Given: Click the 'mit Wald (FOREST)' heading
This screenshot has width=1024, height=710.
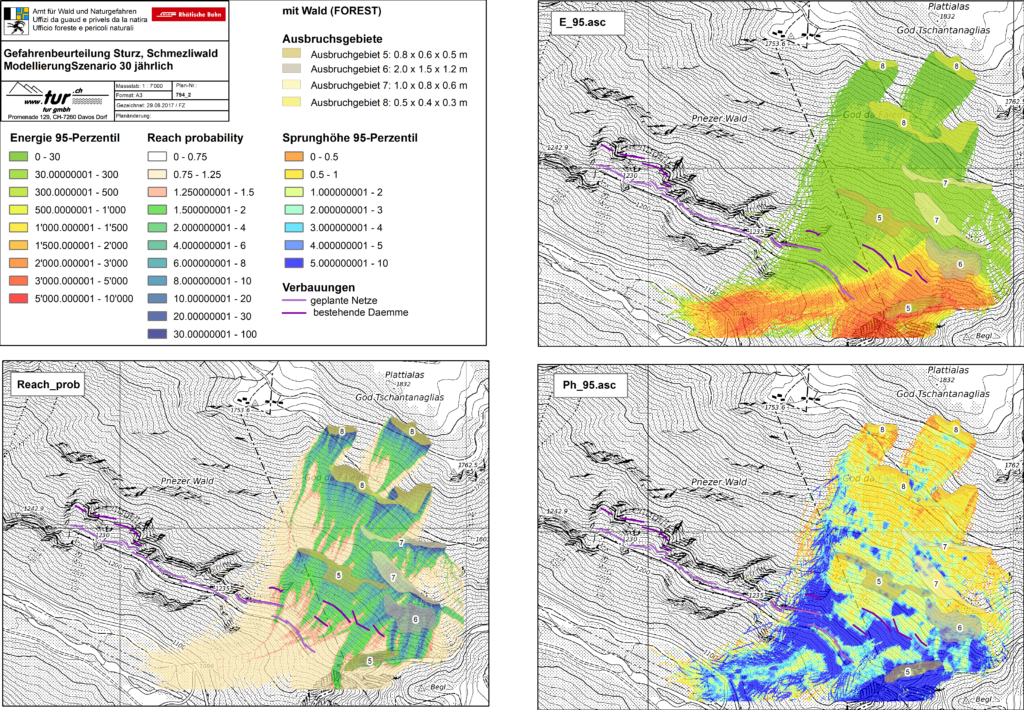Looking at the screenshot, I should (x=332, y=11).
